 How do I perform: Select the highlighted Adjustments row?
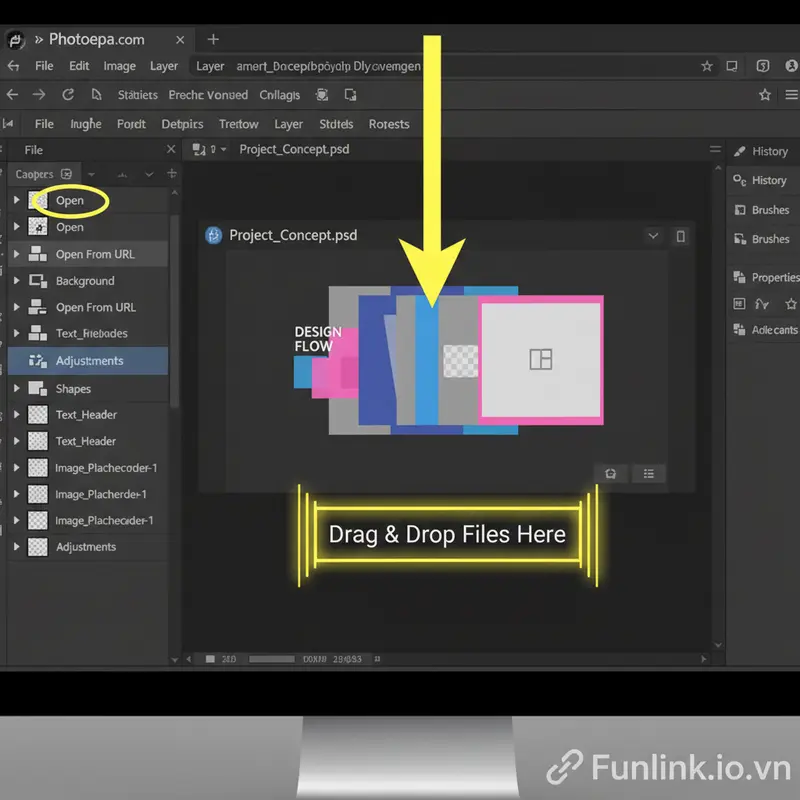89,361
